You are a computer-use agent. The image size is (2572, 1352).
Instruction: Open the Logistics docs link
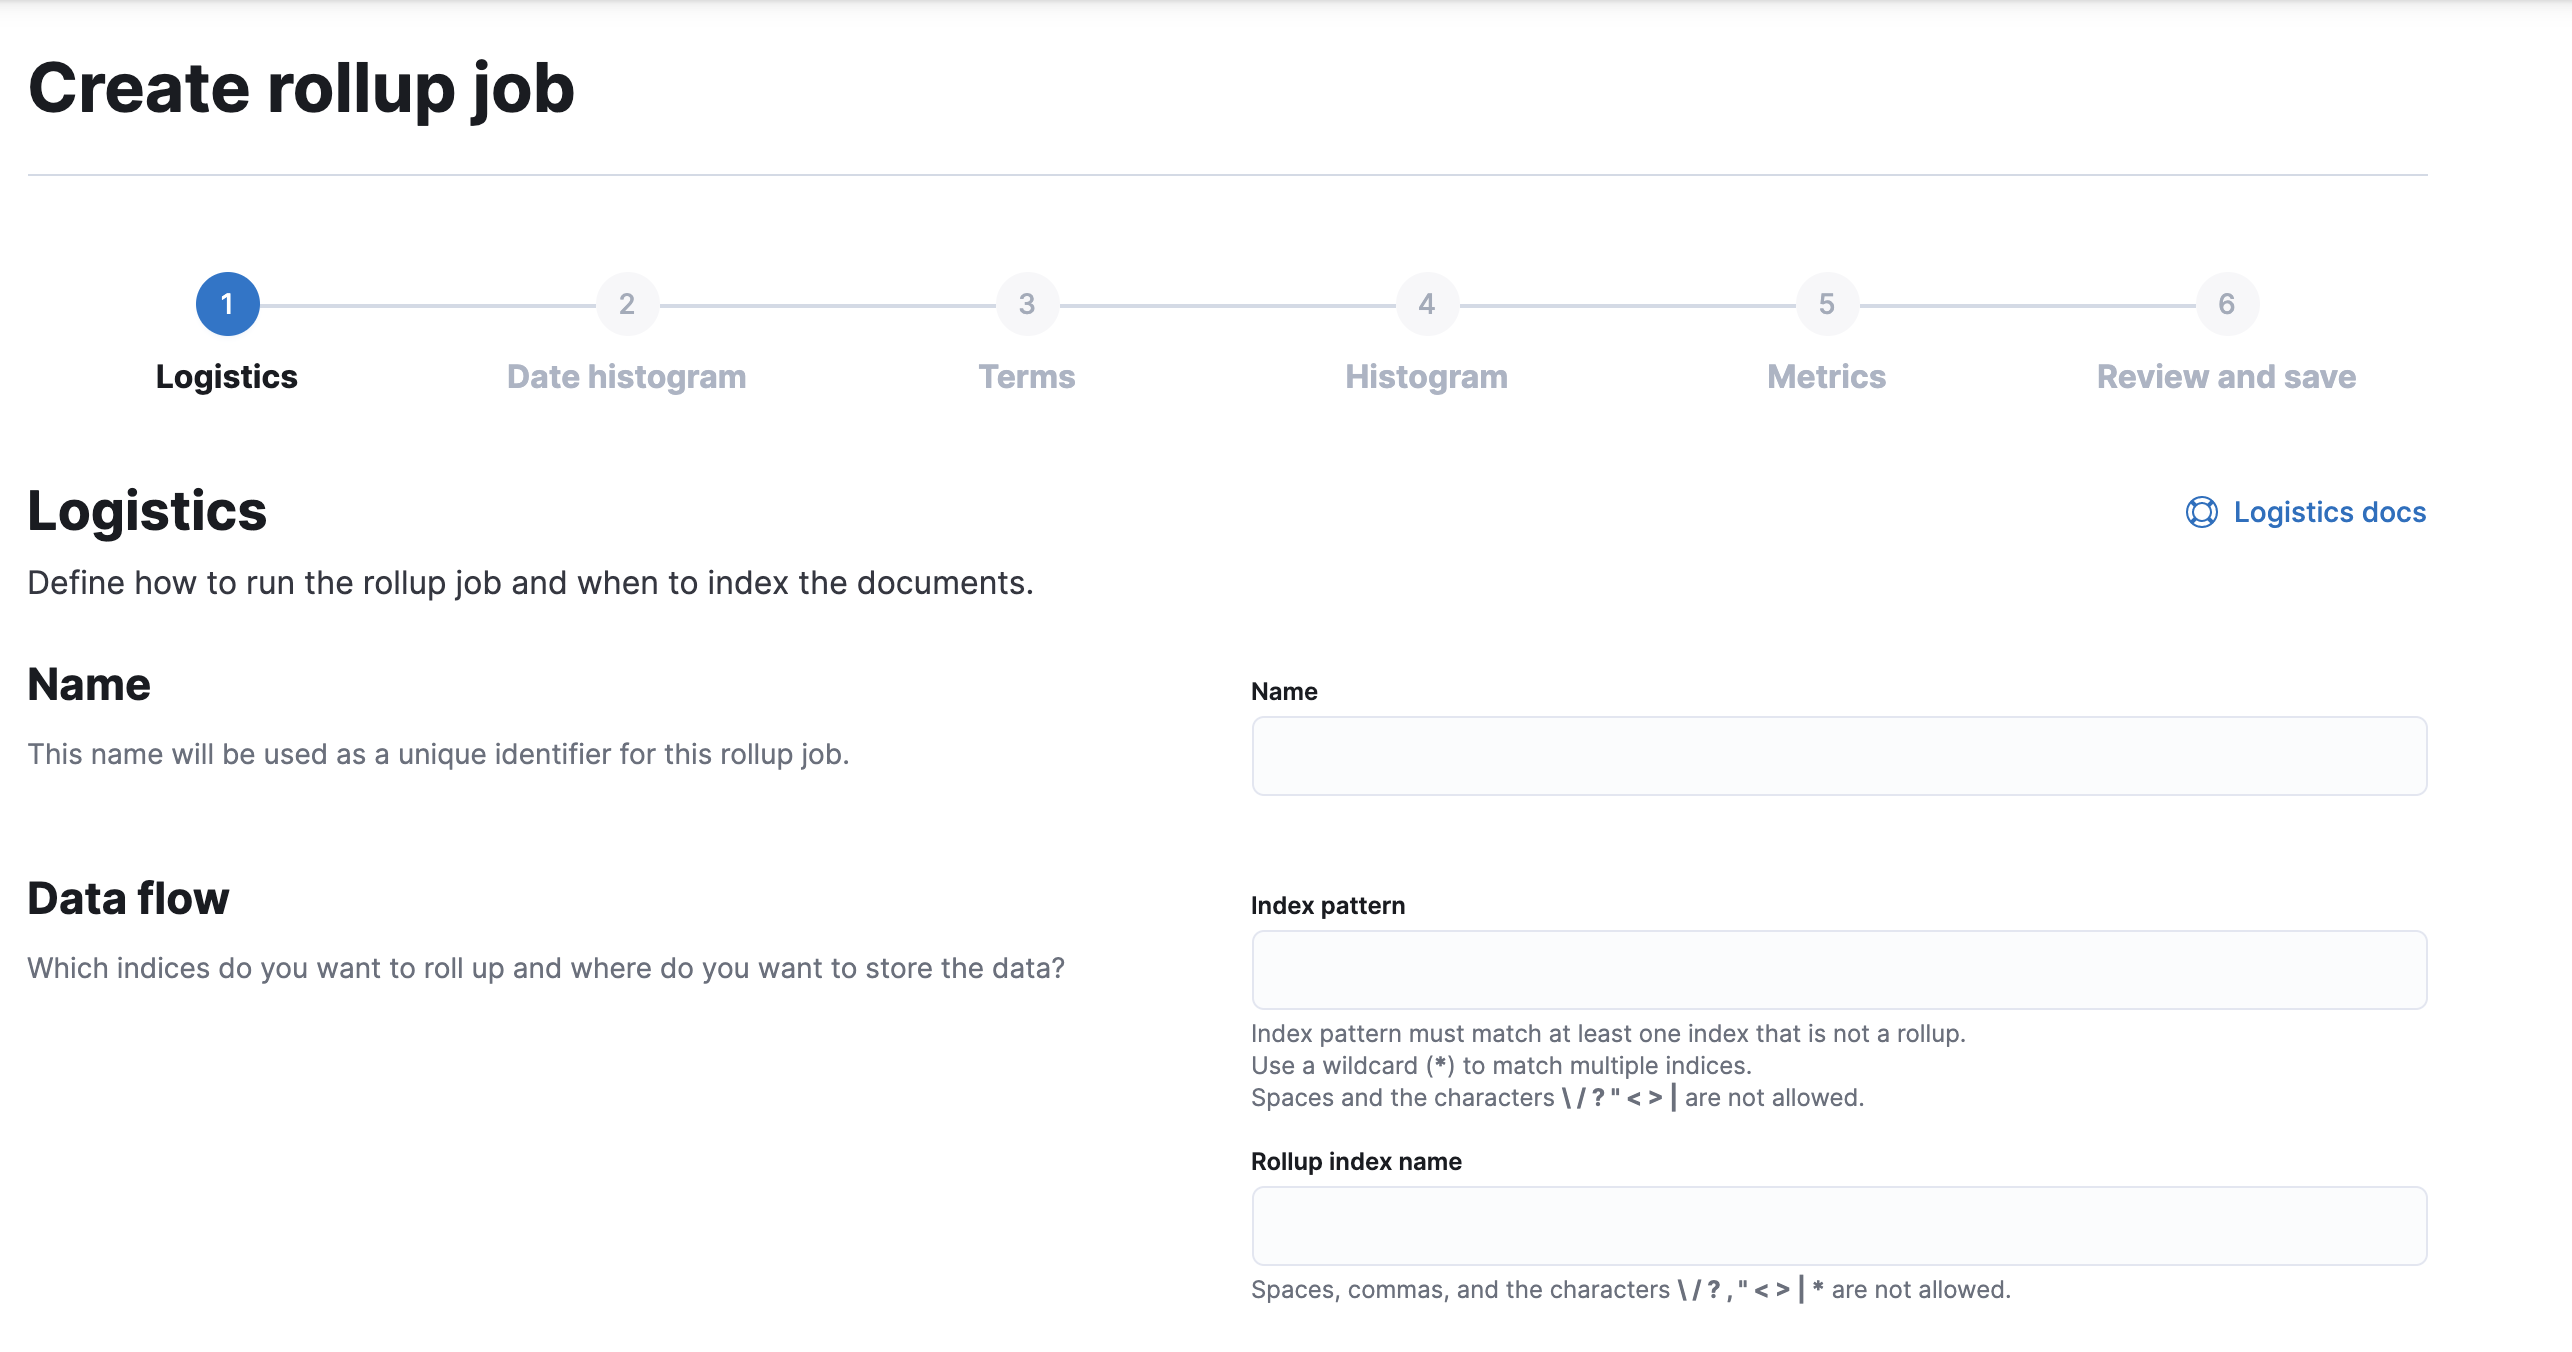point(2329,512)
